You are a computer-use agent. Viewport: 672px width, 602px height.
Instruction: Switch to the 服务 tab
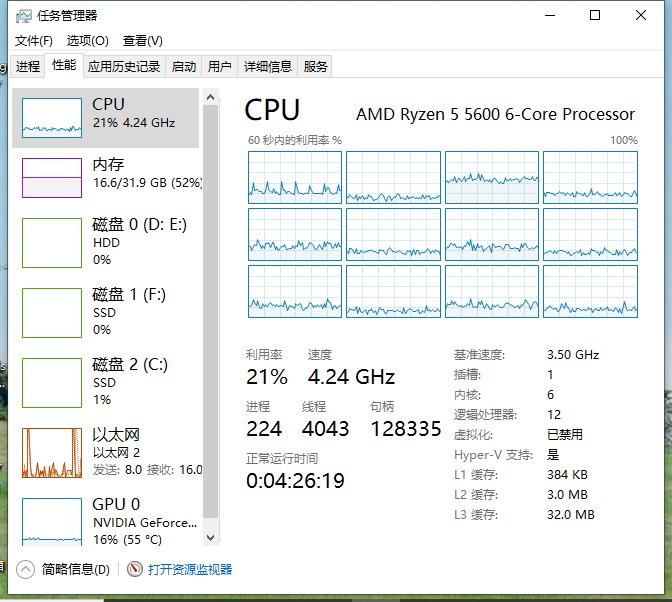tap(315, 67)
